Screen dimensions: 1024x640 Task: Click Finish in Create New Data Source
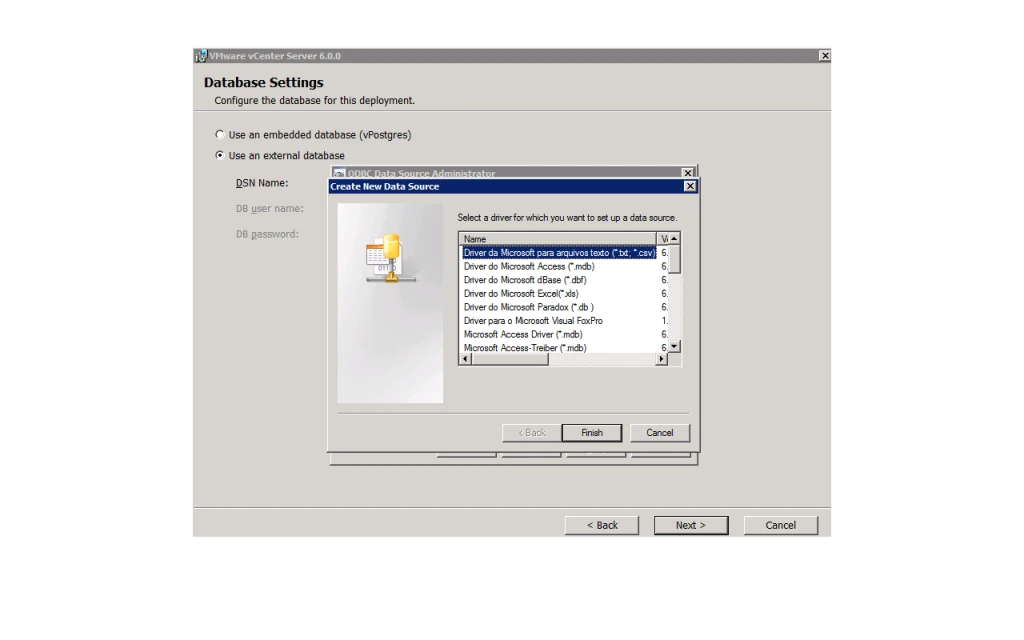592,433
